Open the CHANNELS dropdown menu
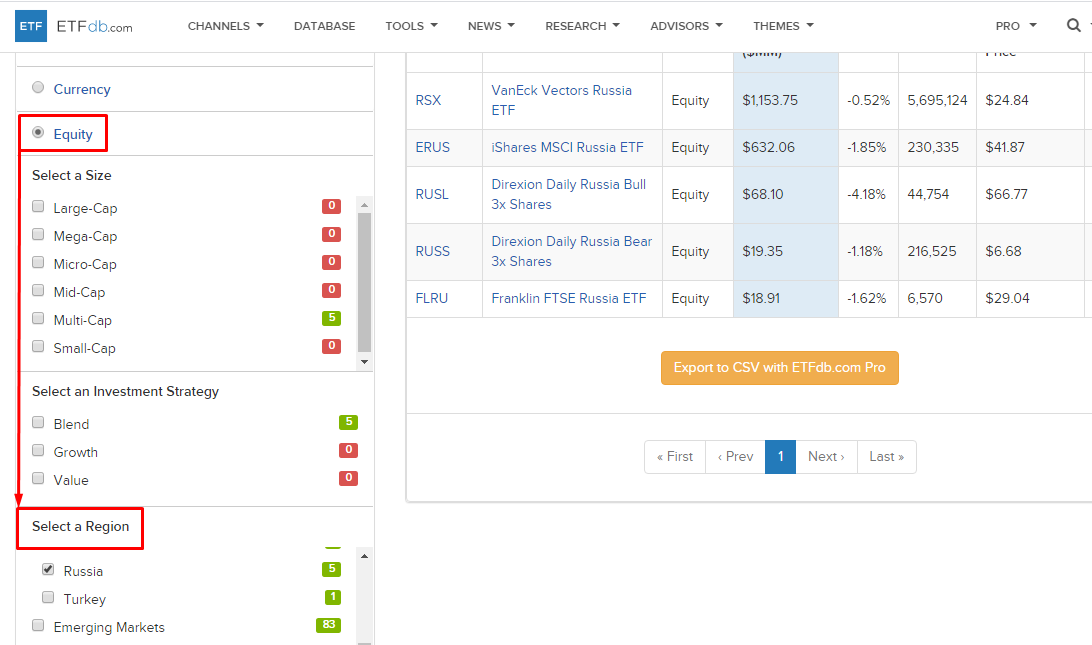This screenshot has height=645, width=1092. (226, 26)
